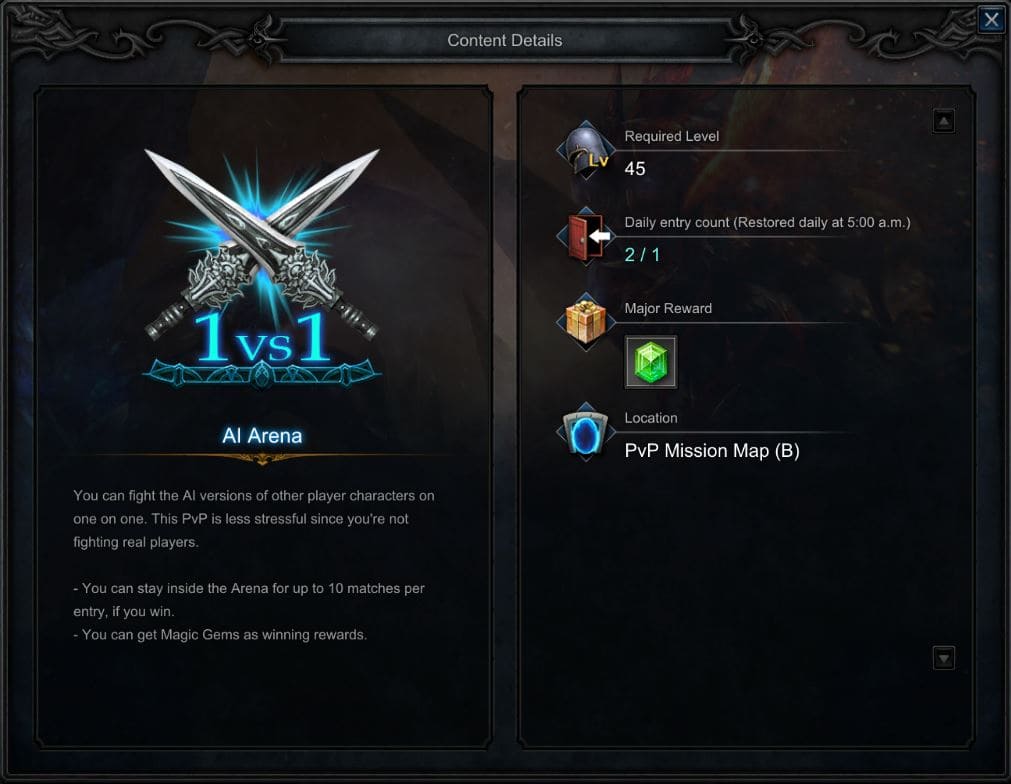The image size is (1011, 784).
Task: Click the Required Level helmet icon
Action: [x=585, y=151]
